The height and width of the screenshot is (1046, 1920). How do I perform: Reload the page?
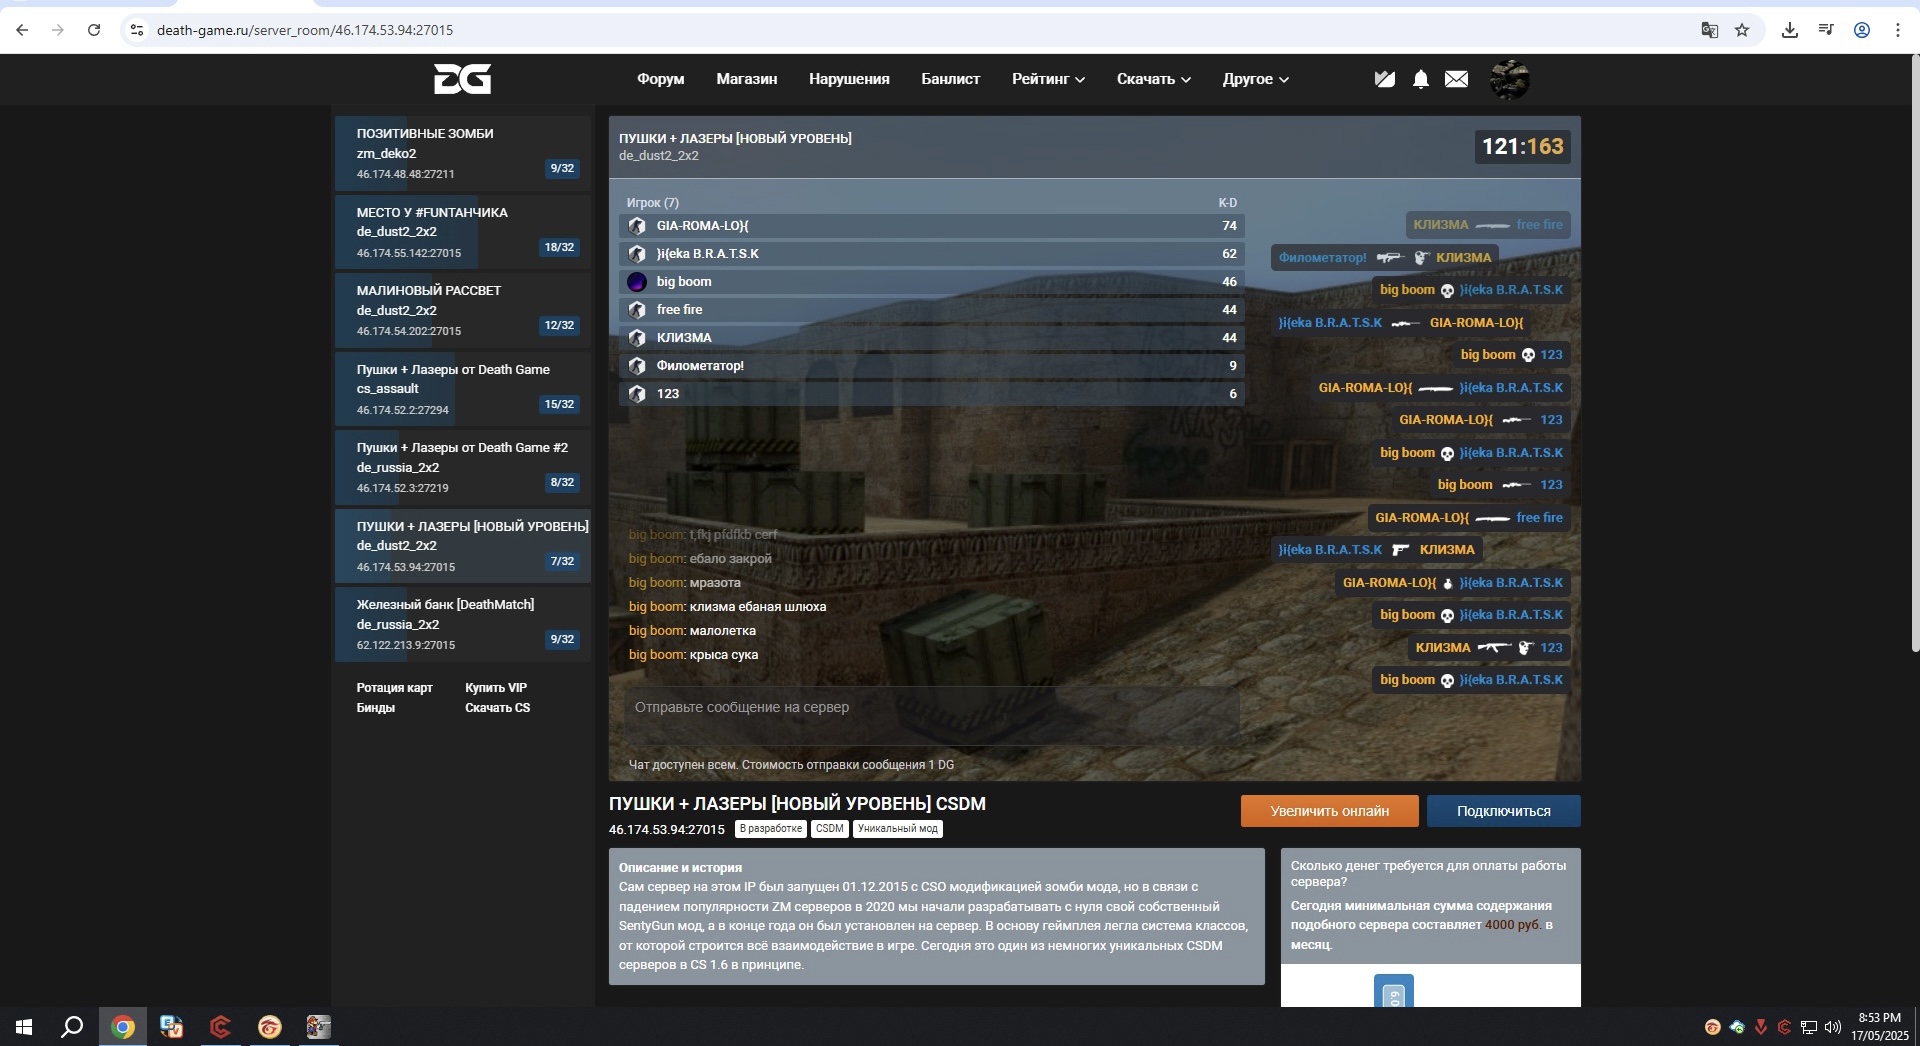click(x=94, y=30)
